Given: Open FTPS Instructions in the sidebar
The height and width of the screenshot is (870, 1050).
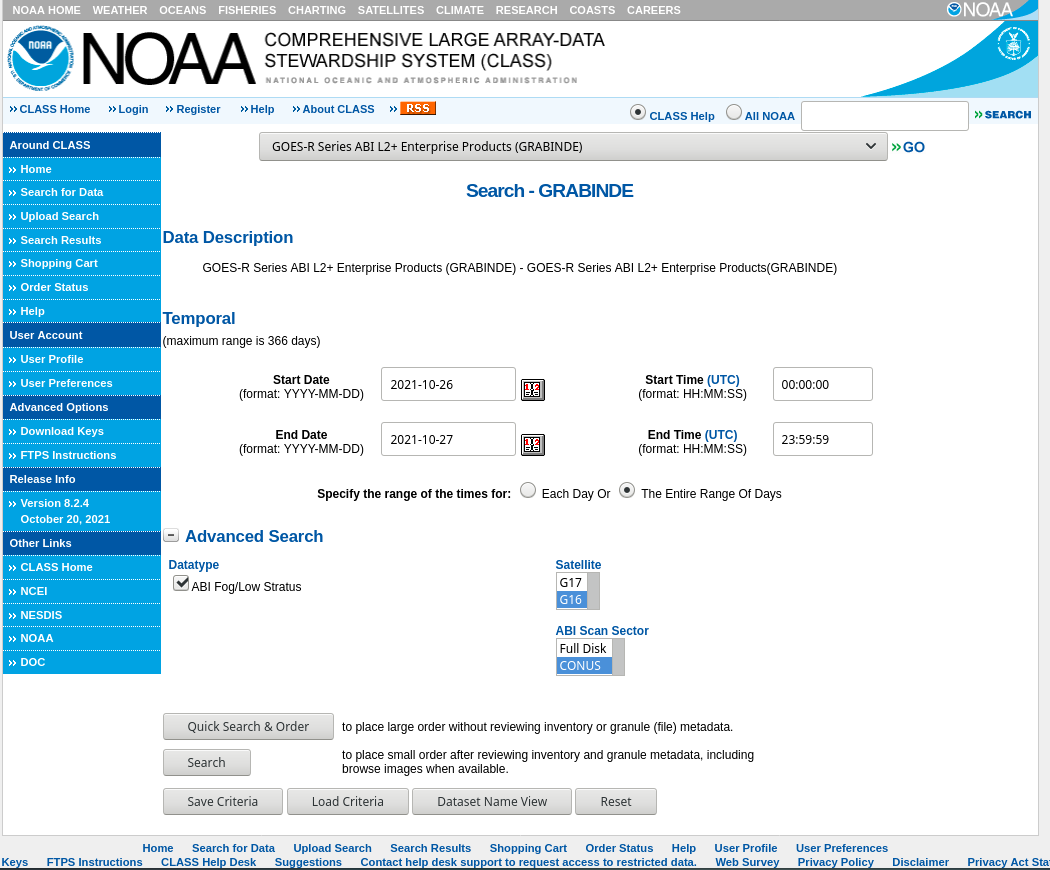Looking at the screenshot, I should [68, 455].
